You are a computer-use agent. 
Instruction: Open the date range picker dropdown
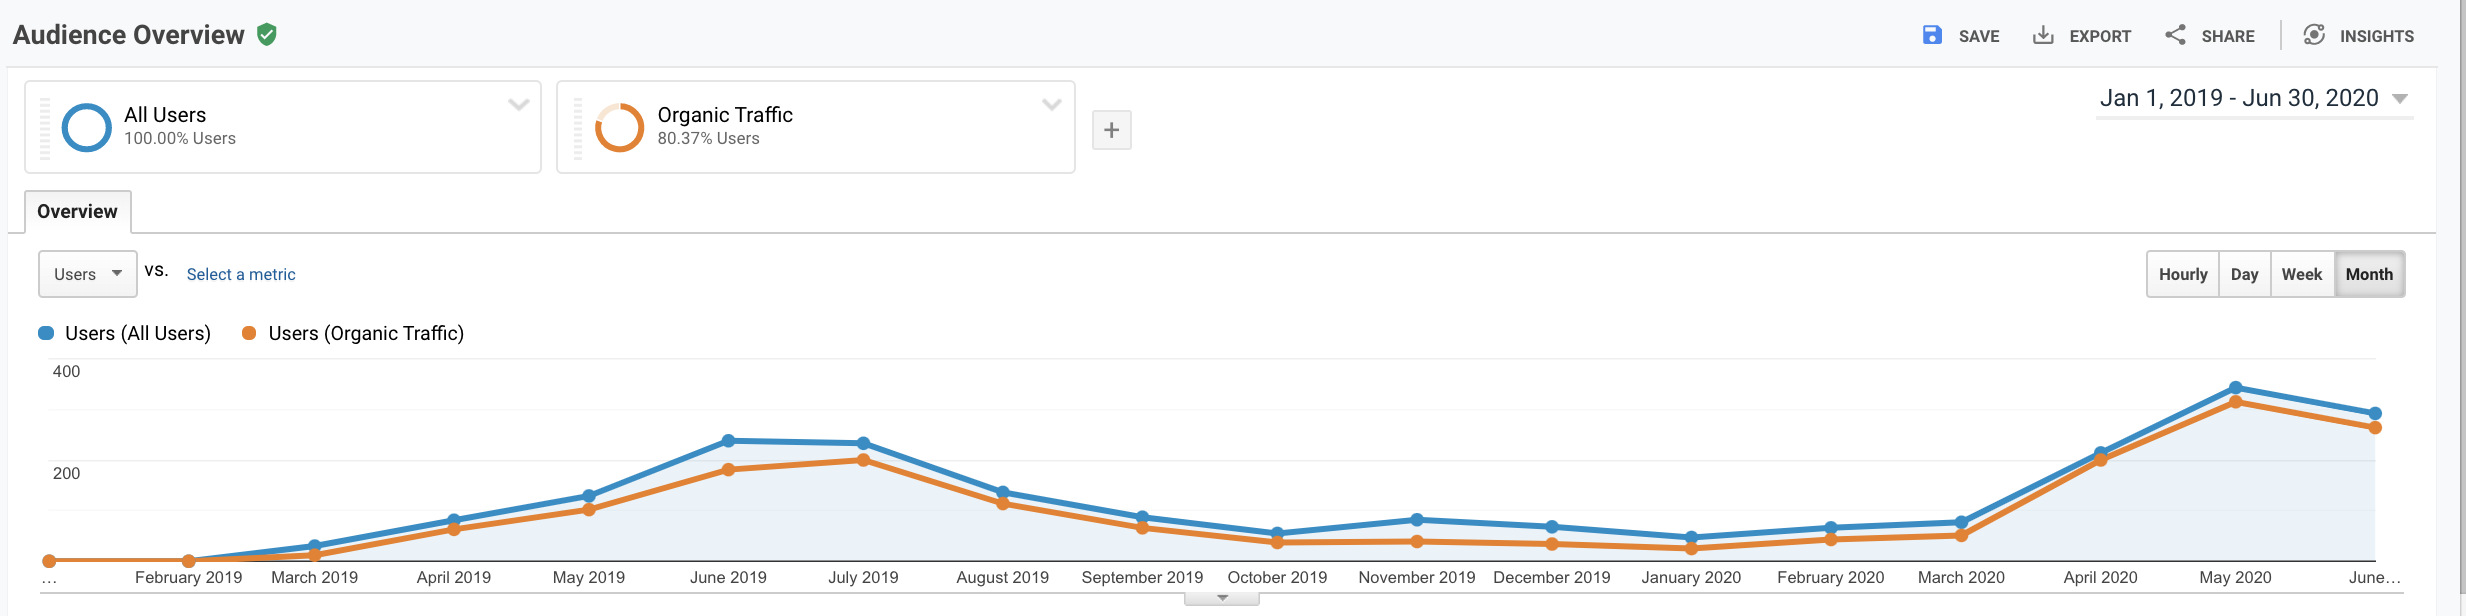click(2255, 98)
